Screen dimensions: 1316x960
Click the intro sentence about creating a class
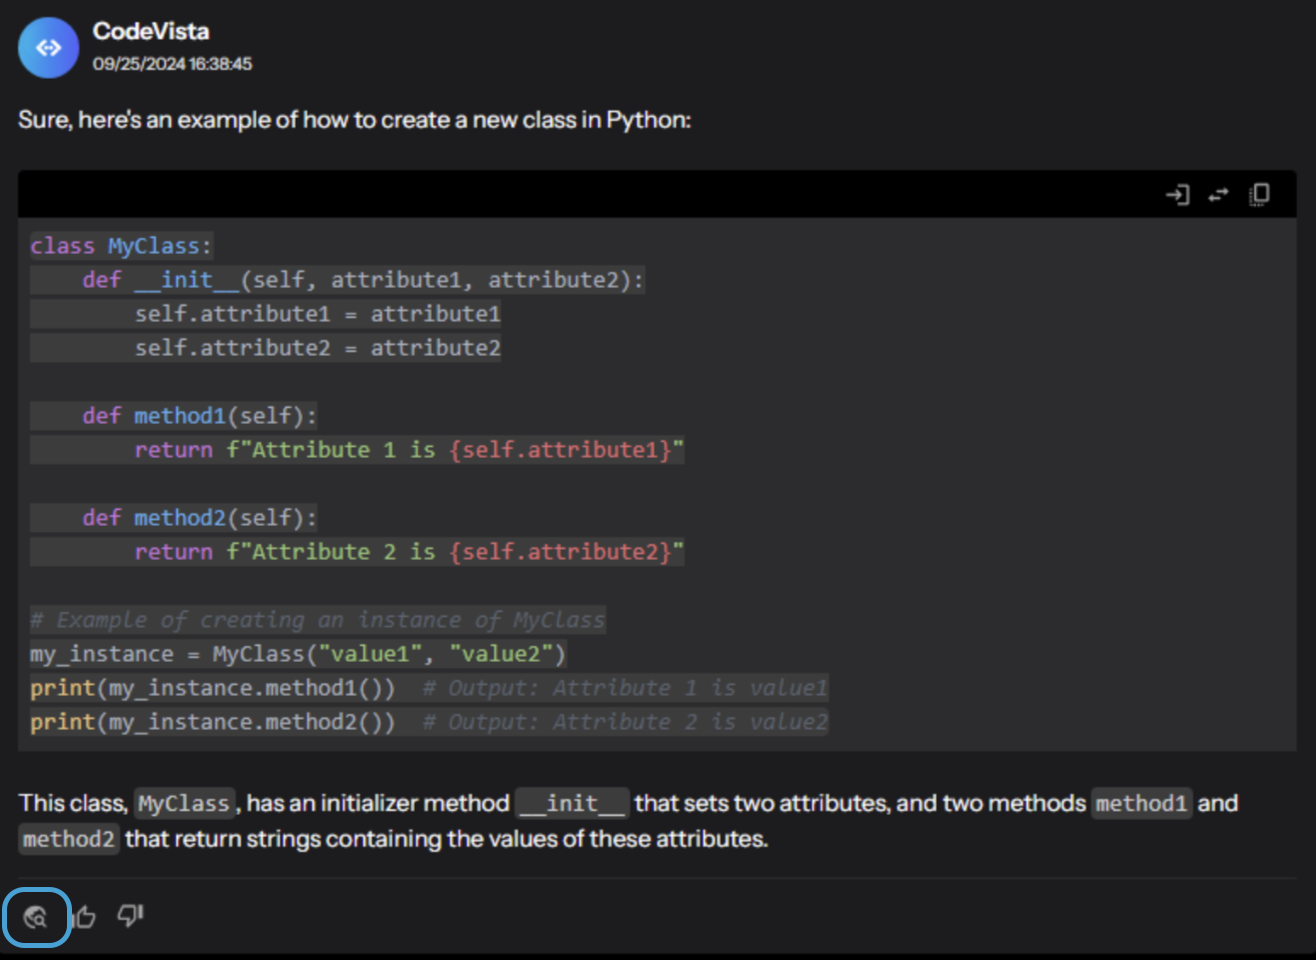(354, 120)
